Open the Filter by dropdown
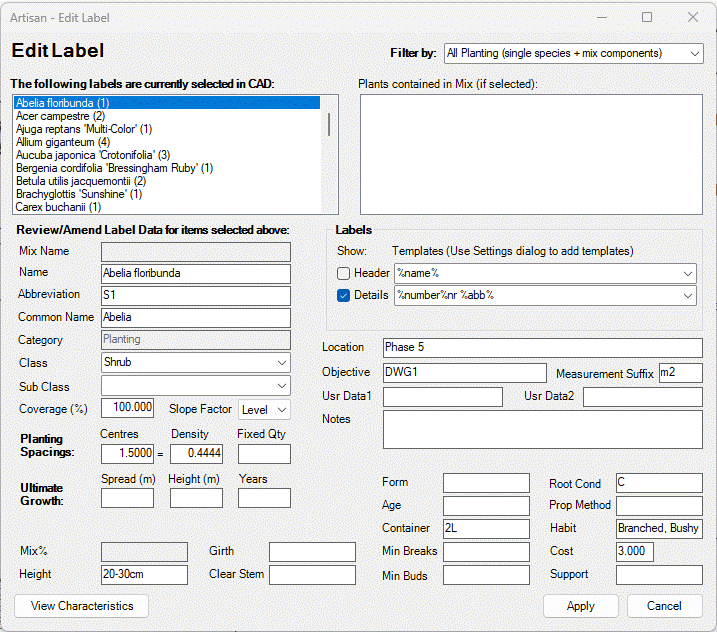The image size is (717, 632). pos(573,53)
